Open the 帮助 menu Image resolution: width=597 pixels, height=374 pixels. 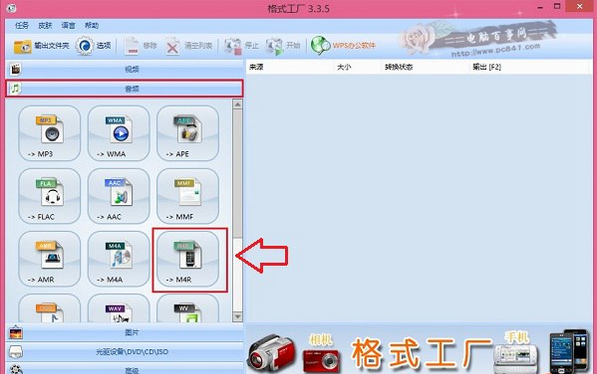click(x=91, y=26)
